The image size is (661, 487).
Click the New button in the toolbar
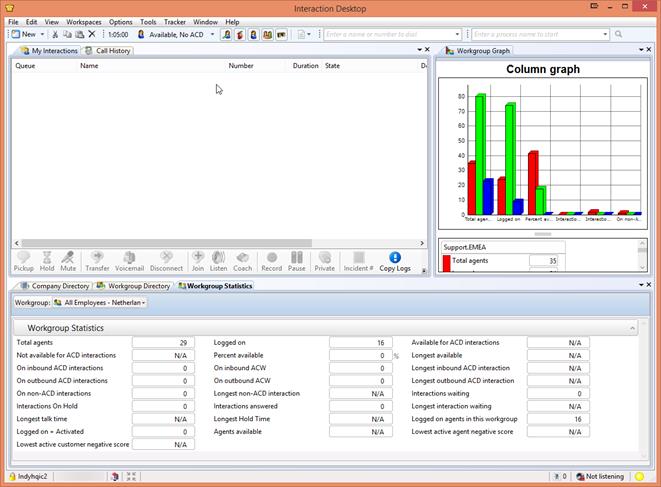(26, 34)
